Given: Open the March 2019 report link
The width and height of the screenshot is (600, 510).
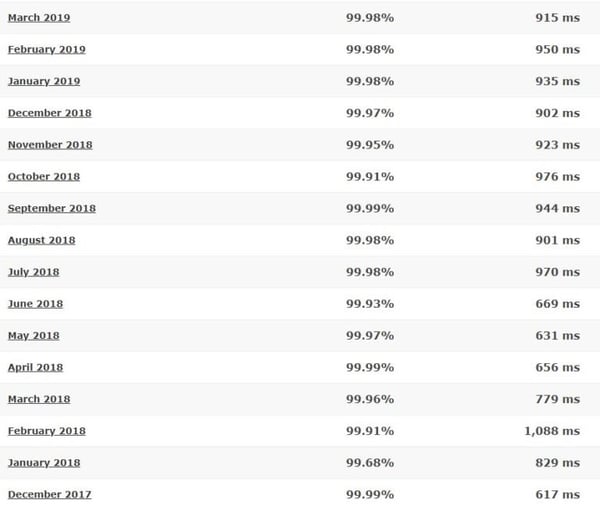Looking at the screenshot, I should click(x=39, y=18).
